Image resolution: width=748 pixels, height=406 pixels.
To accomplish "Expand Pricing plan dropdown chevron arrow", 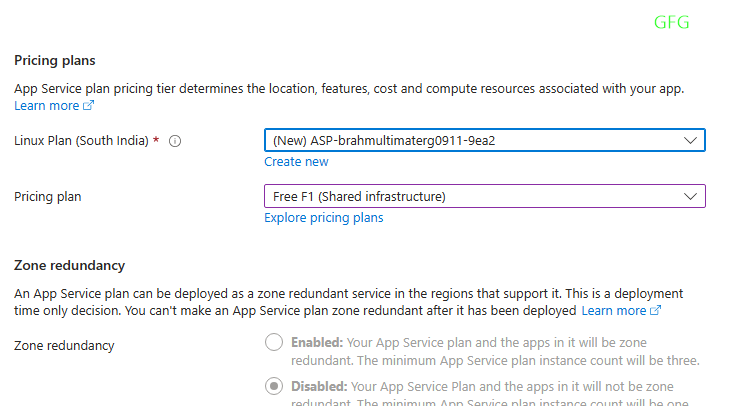I will tap(690, 196).
